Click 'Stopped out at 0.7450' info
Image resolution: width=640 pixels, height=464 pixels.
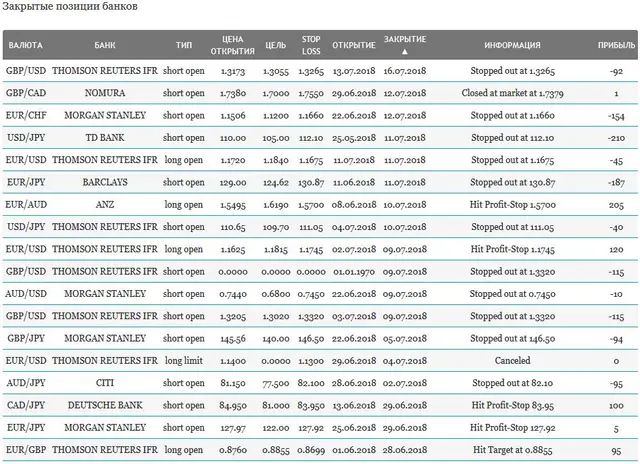pyautogui.click(x=512, y=294)
